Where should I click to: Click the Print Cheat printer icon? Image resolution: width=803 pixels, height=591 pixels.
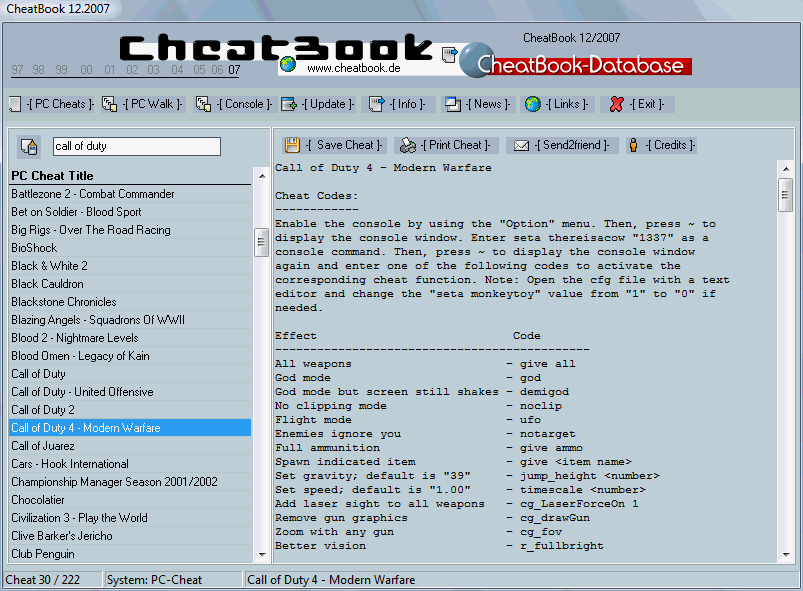tap(408, 145)
